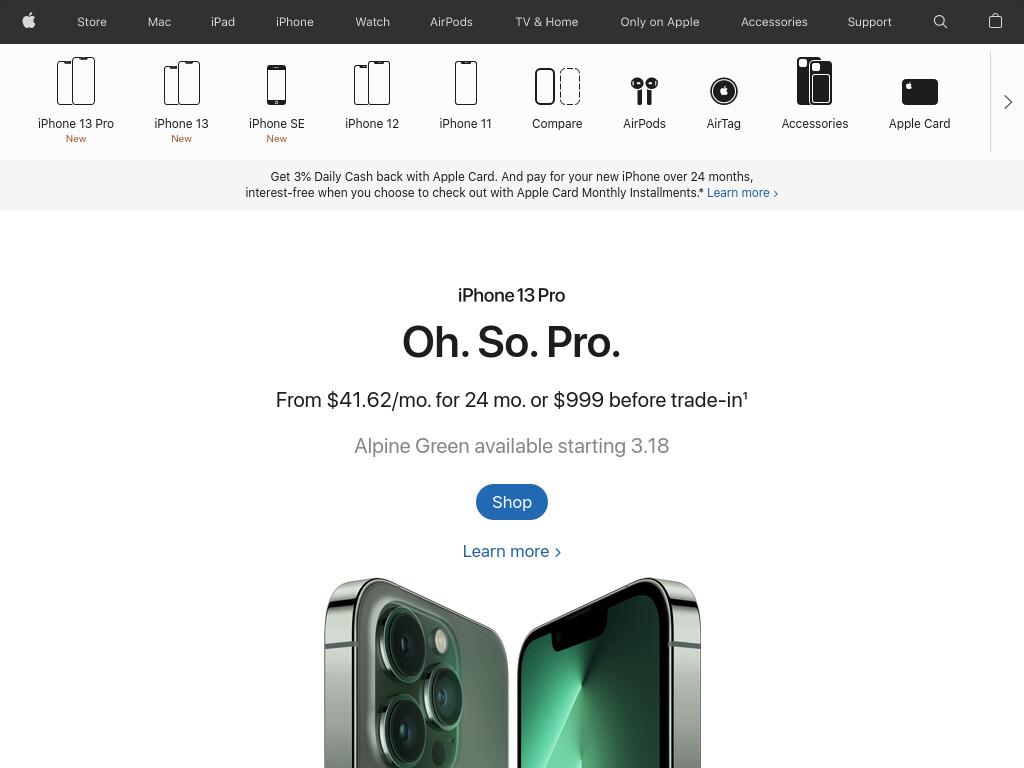The height and width of the screenshot is (768, 1024).
Task: Select the iPhone SE icon
Action: (x=276, y=84)
